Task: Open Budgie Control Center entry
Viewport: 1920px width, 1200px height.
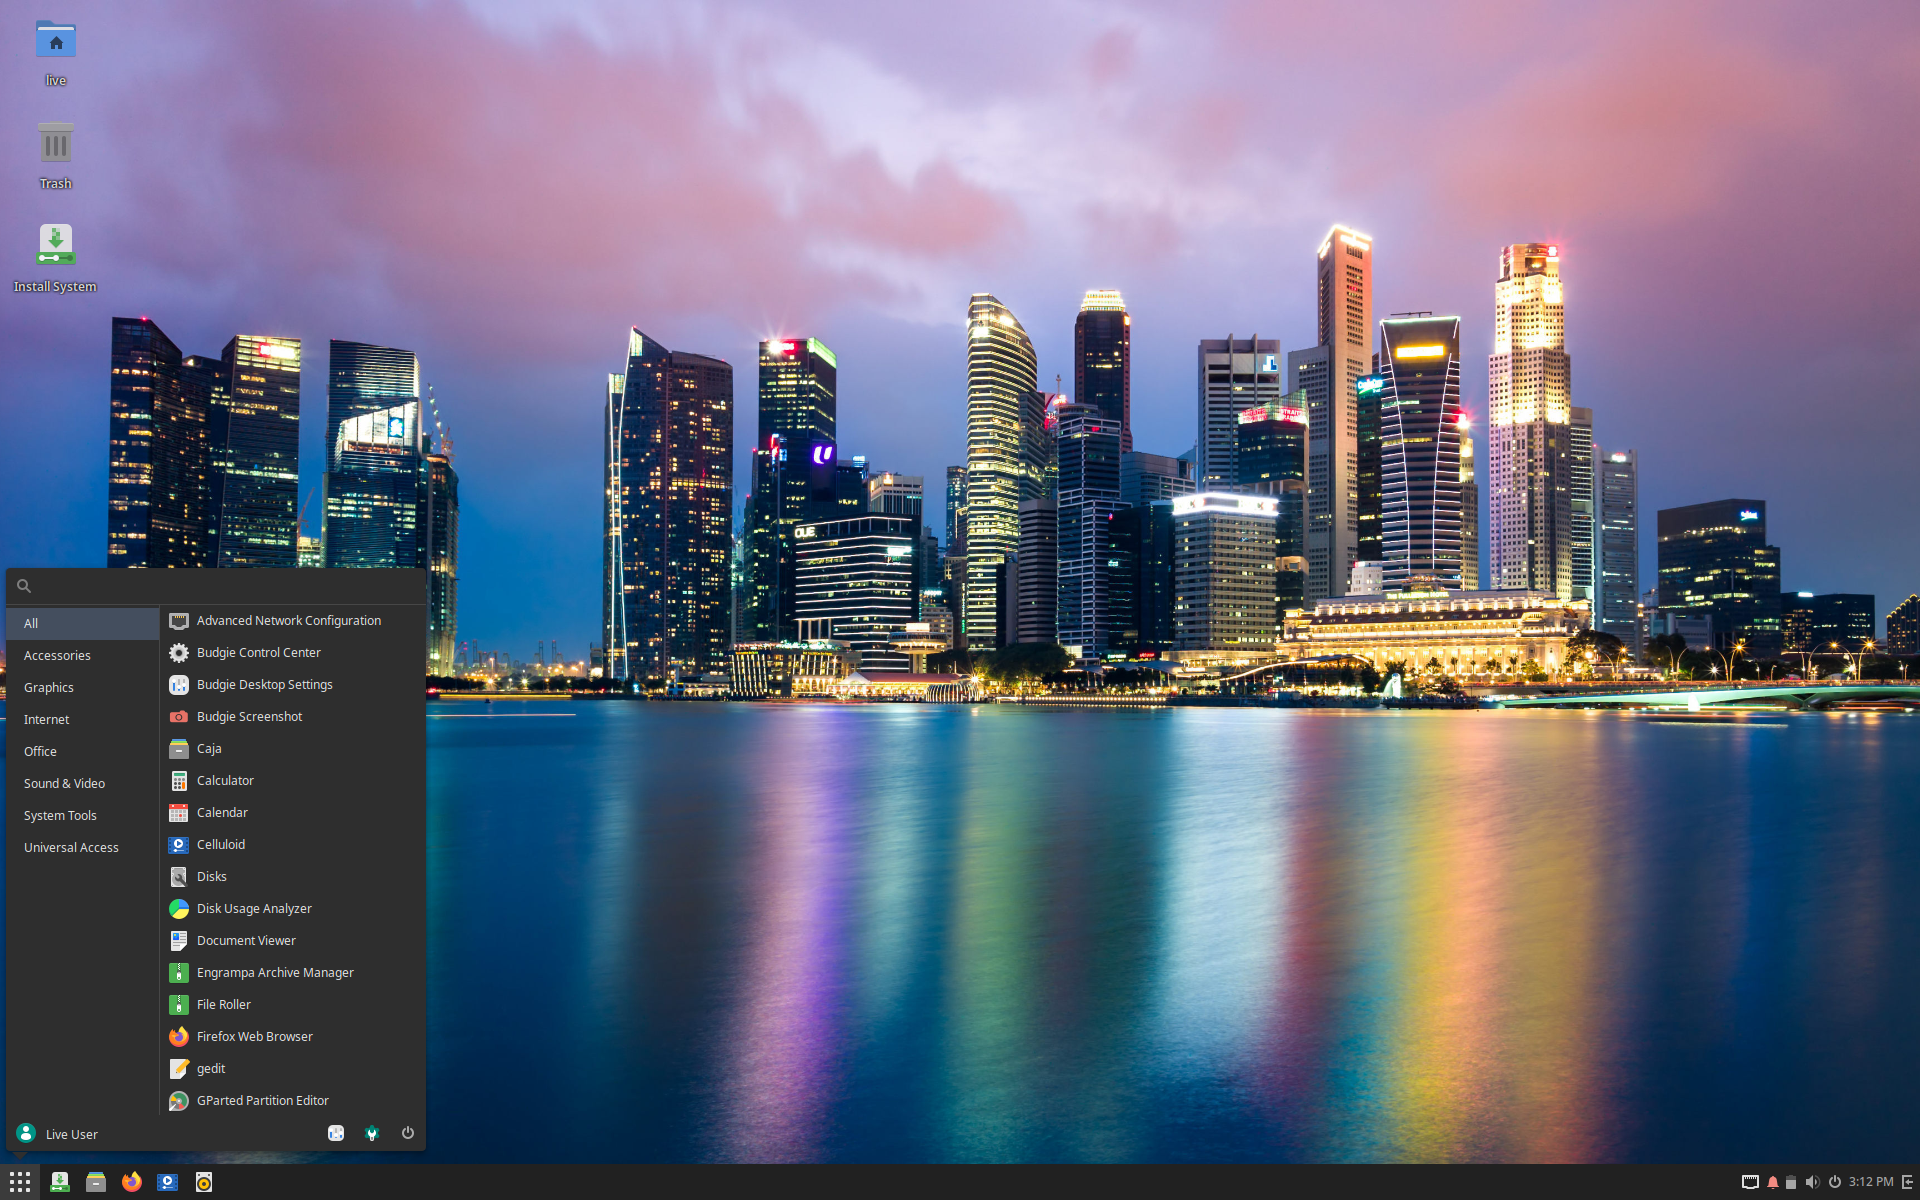Action: [x=292, y=653]
